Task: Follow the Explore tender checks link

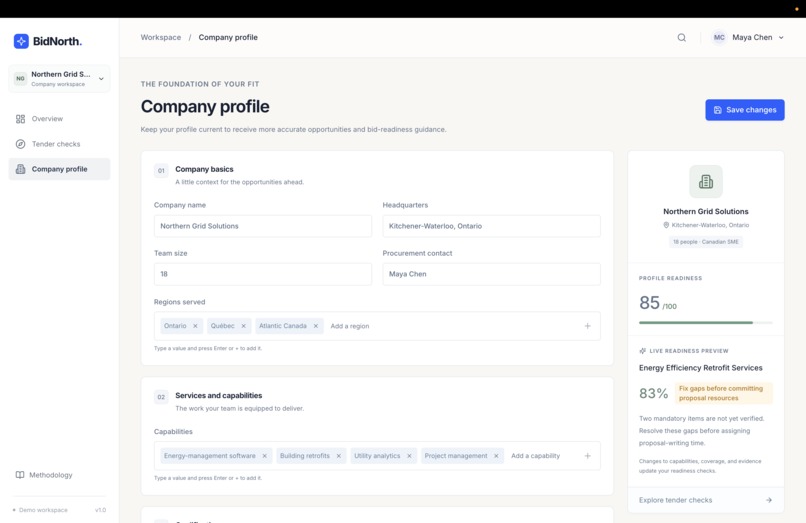Action: pos(706,500)
